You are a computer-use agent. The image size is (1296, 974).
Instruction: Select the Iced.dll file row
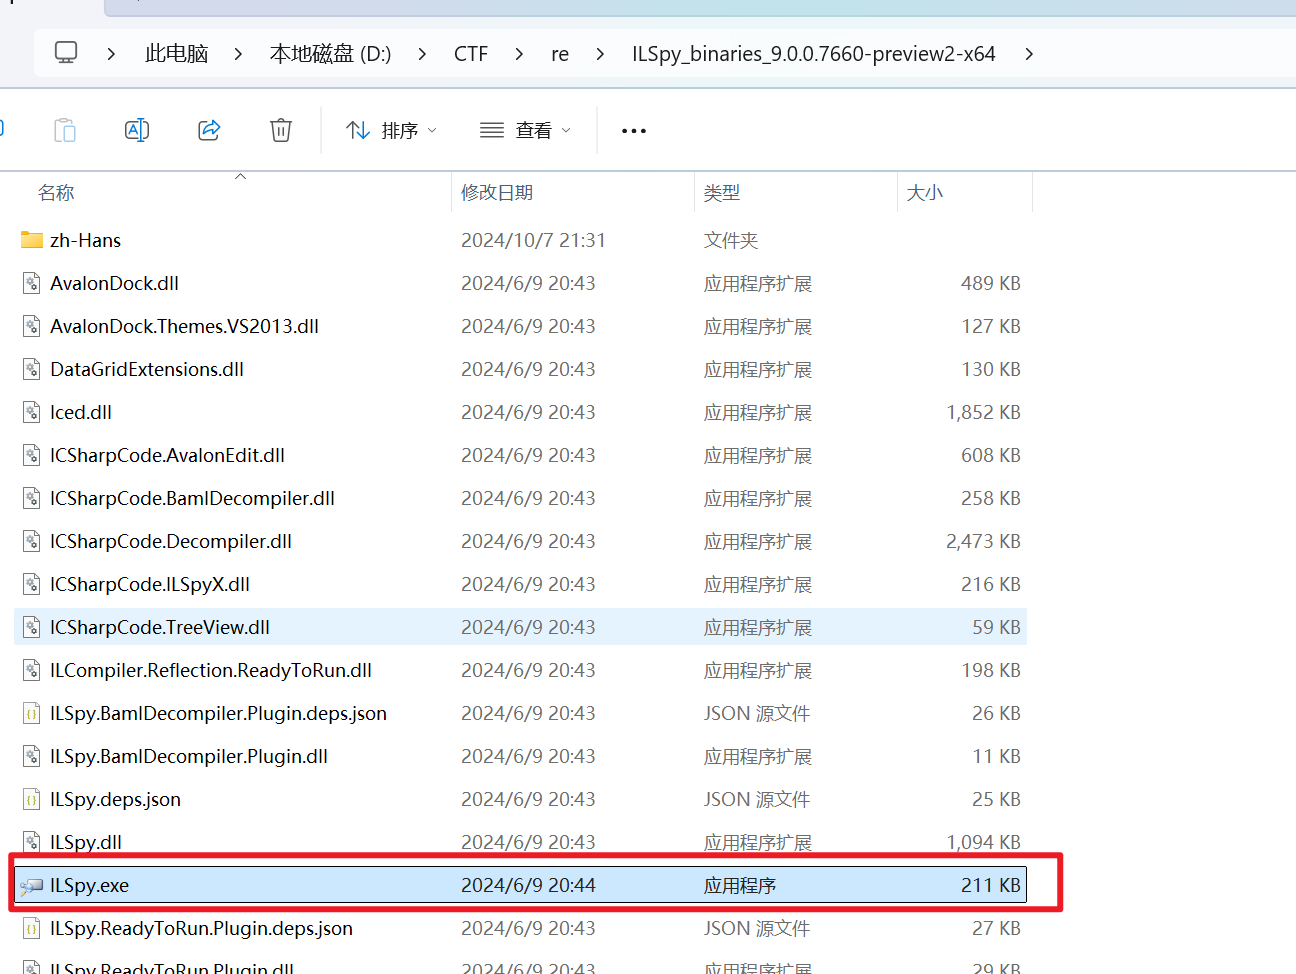(x=81, y=413)
